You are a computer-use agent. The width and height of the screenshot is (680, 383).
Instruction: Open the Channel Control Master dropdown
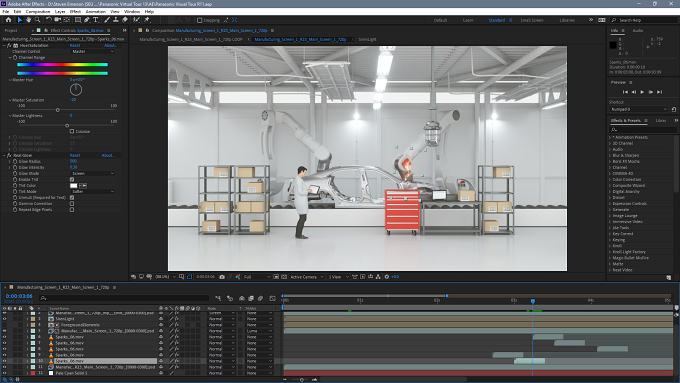click(93, 51)
